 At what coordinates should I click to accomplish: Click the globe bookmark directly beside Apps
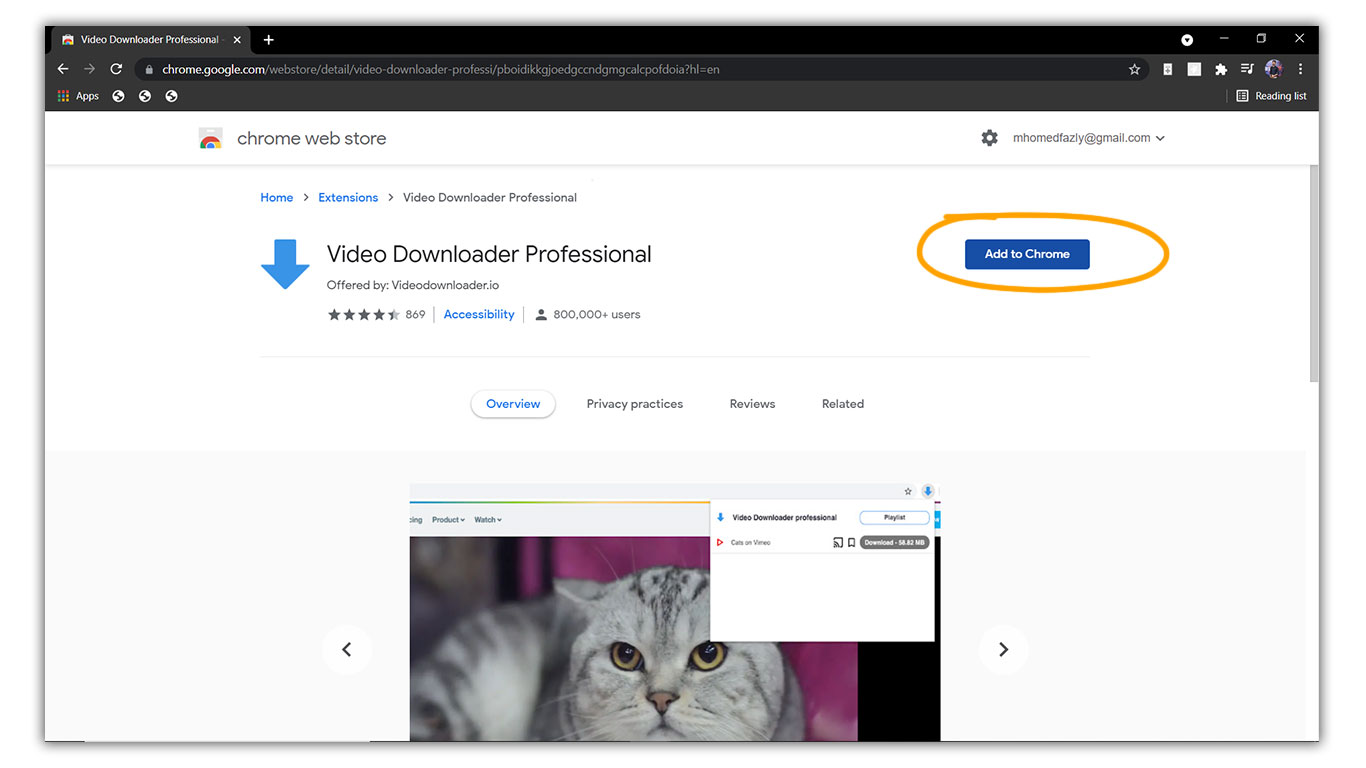(x=118, y=96)
